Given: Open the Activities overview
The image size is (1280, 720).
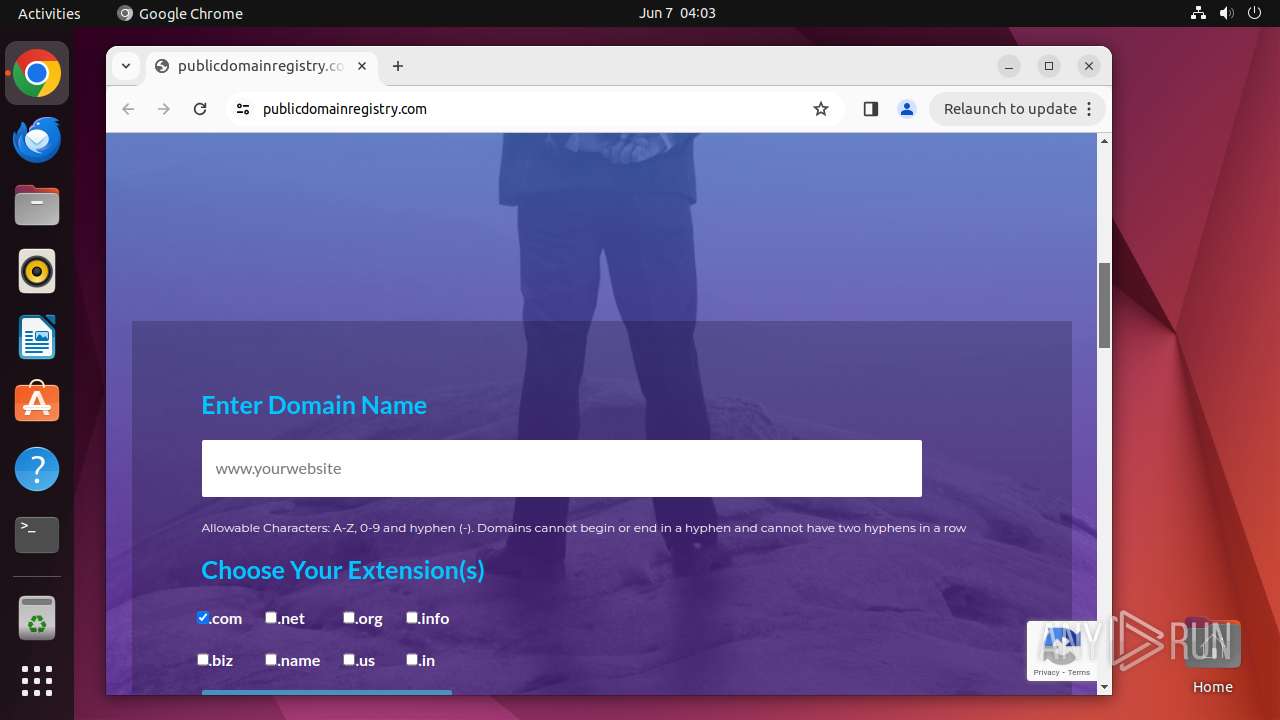Looking at the screenshot, I should [x=49, y=13].
